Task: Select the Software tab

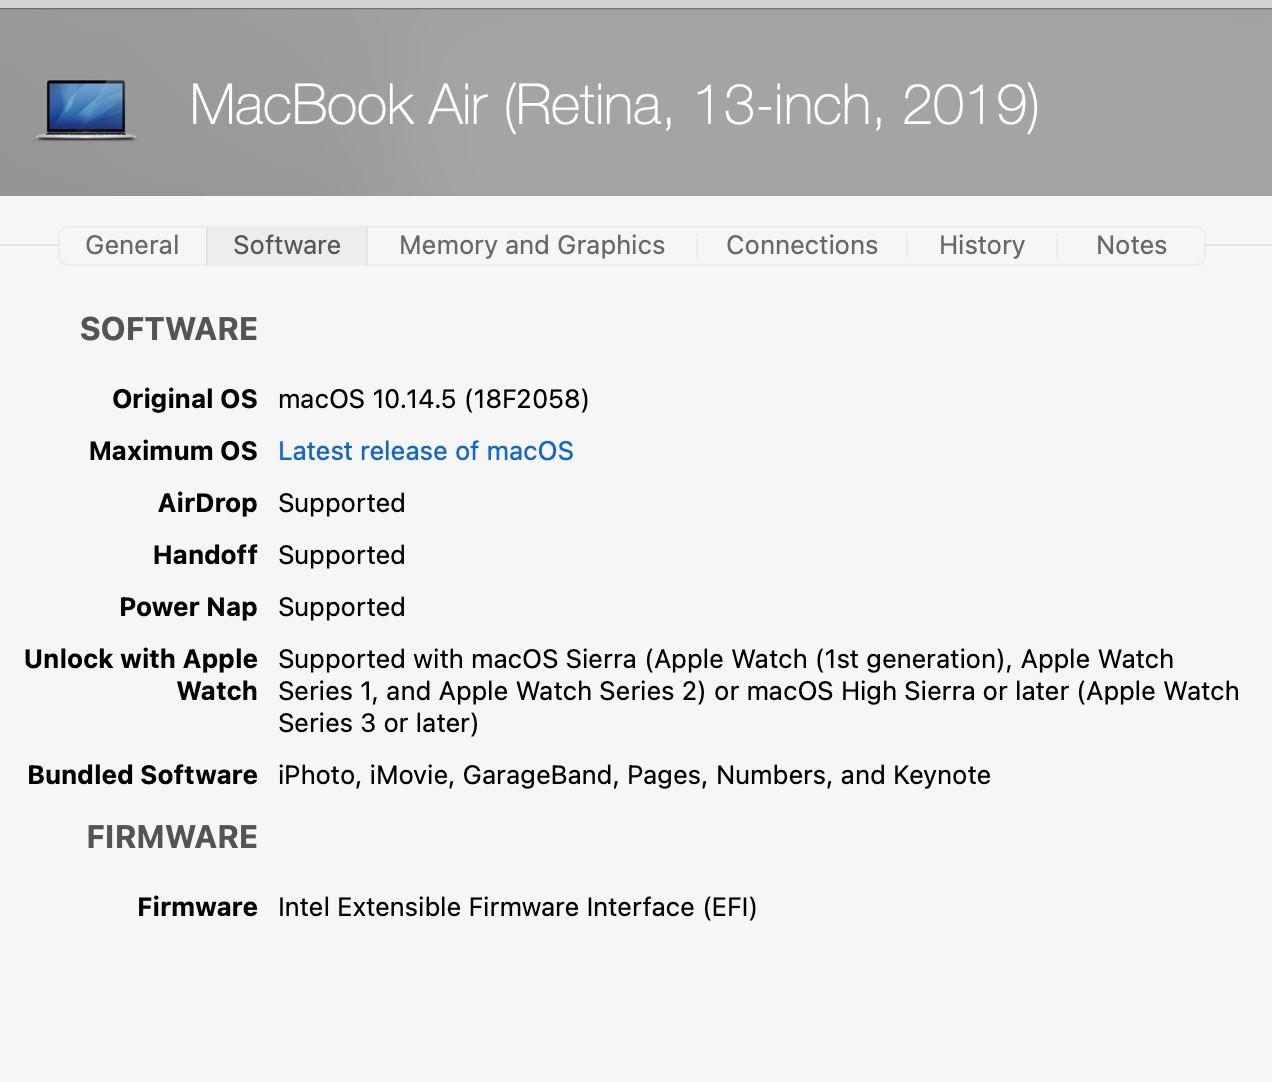Action: 287,245
